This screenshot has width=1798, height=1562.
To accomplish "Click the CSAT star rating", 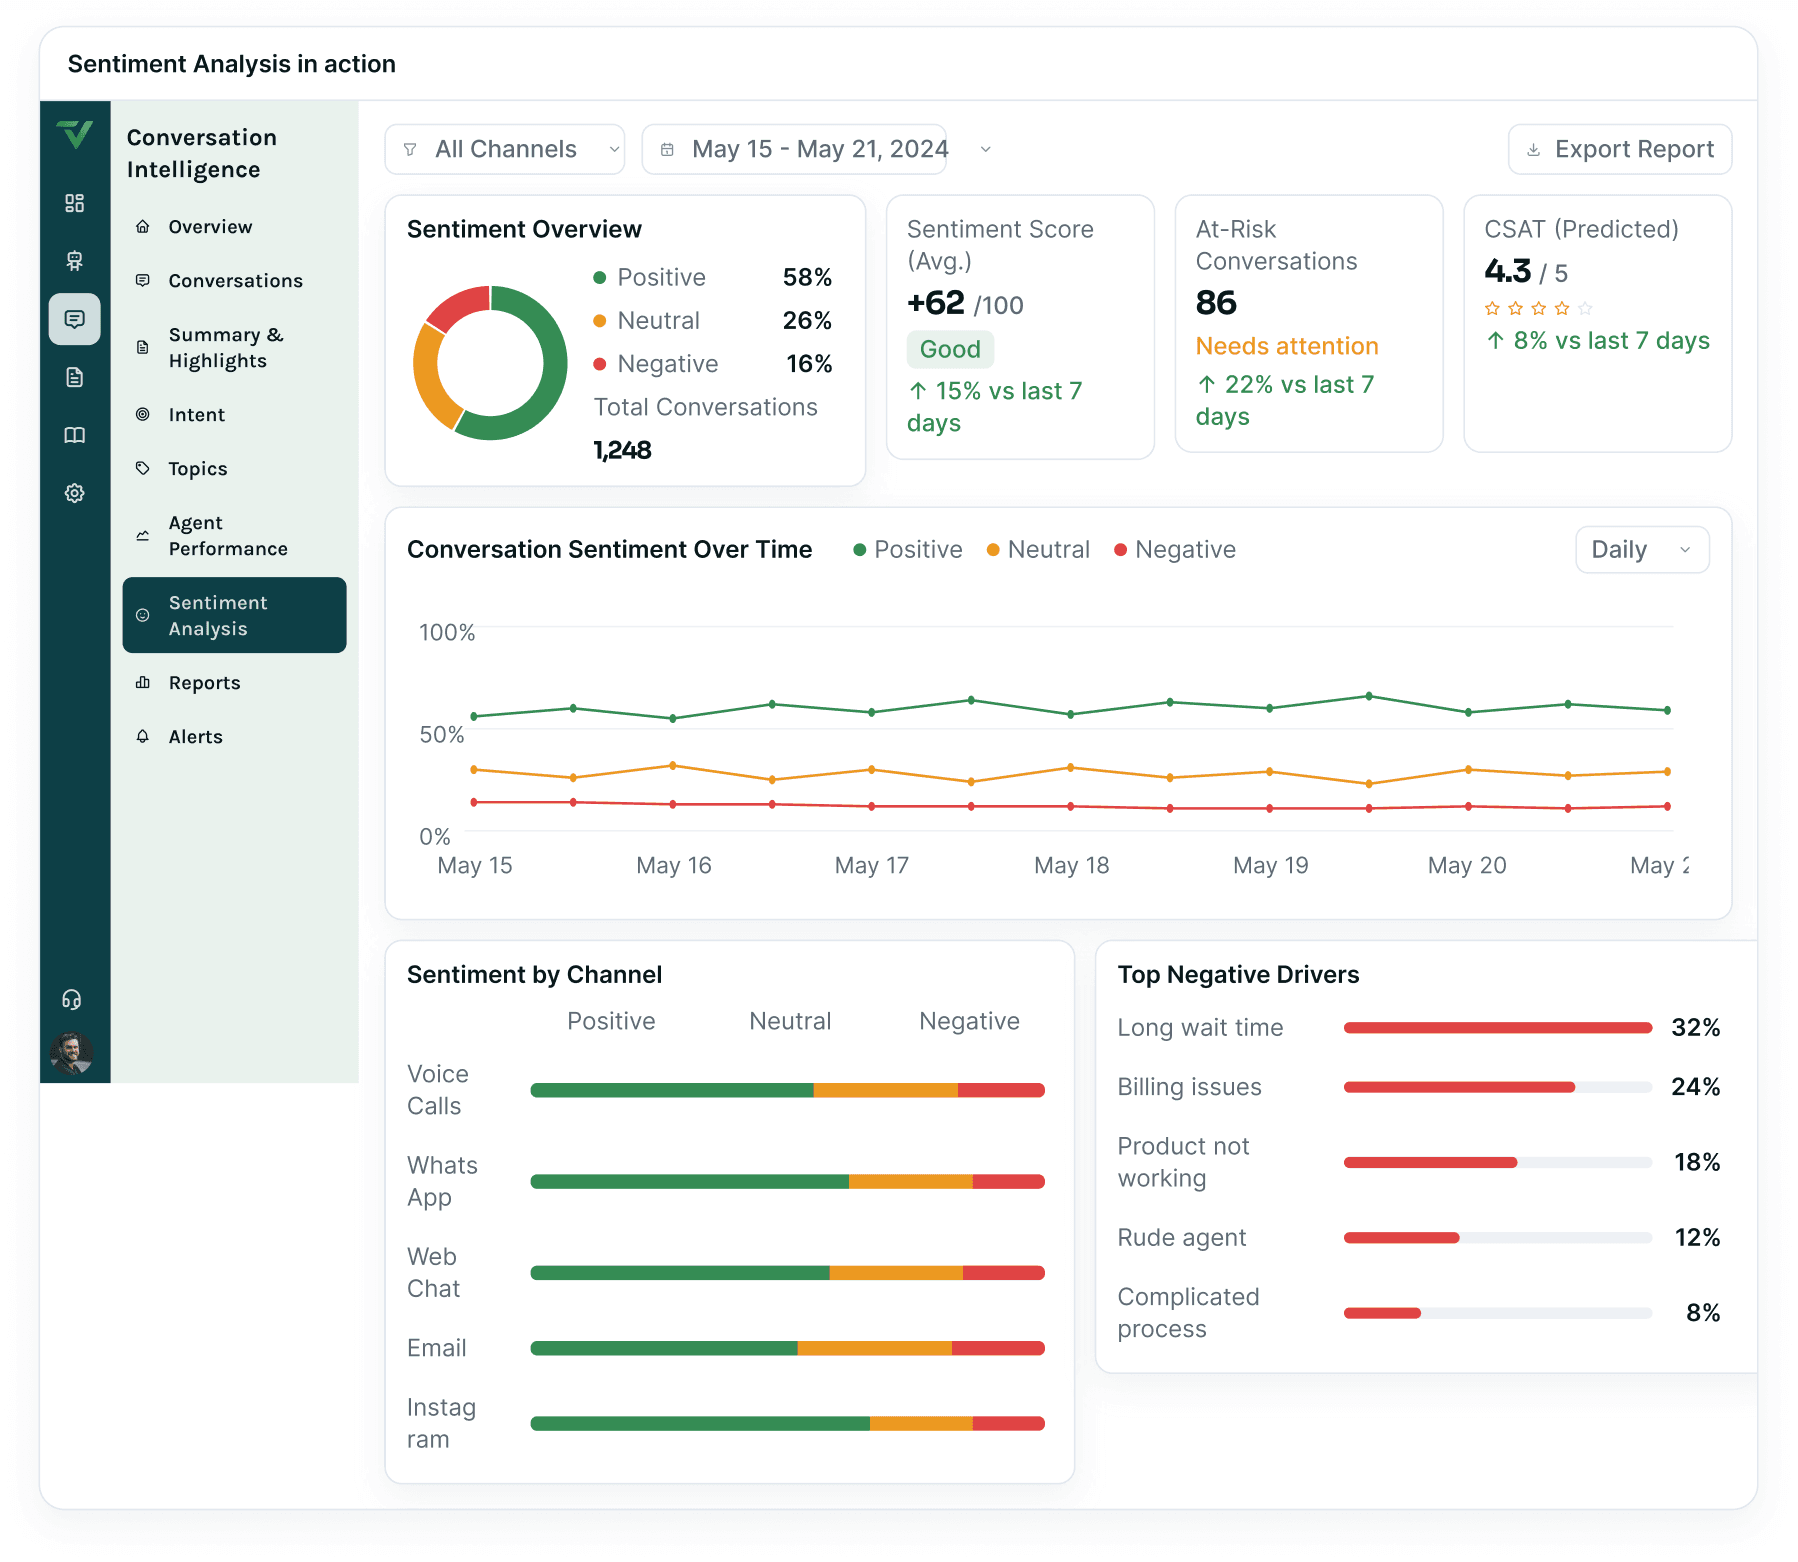I will [x=1538, y=308].
